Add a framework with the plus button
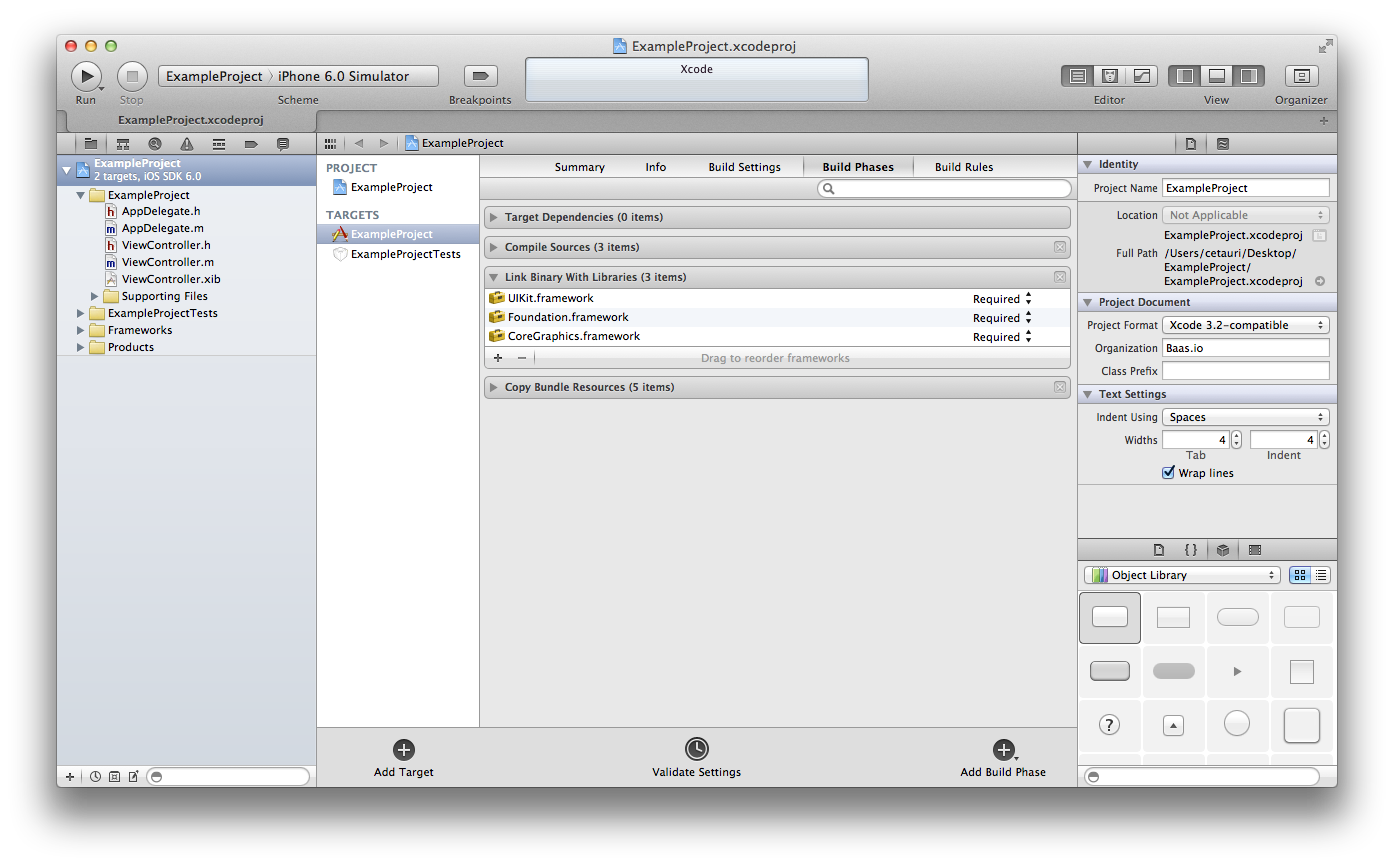 [498, 358]
